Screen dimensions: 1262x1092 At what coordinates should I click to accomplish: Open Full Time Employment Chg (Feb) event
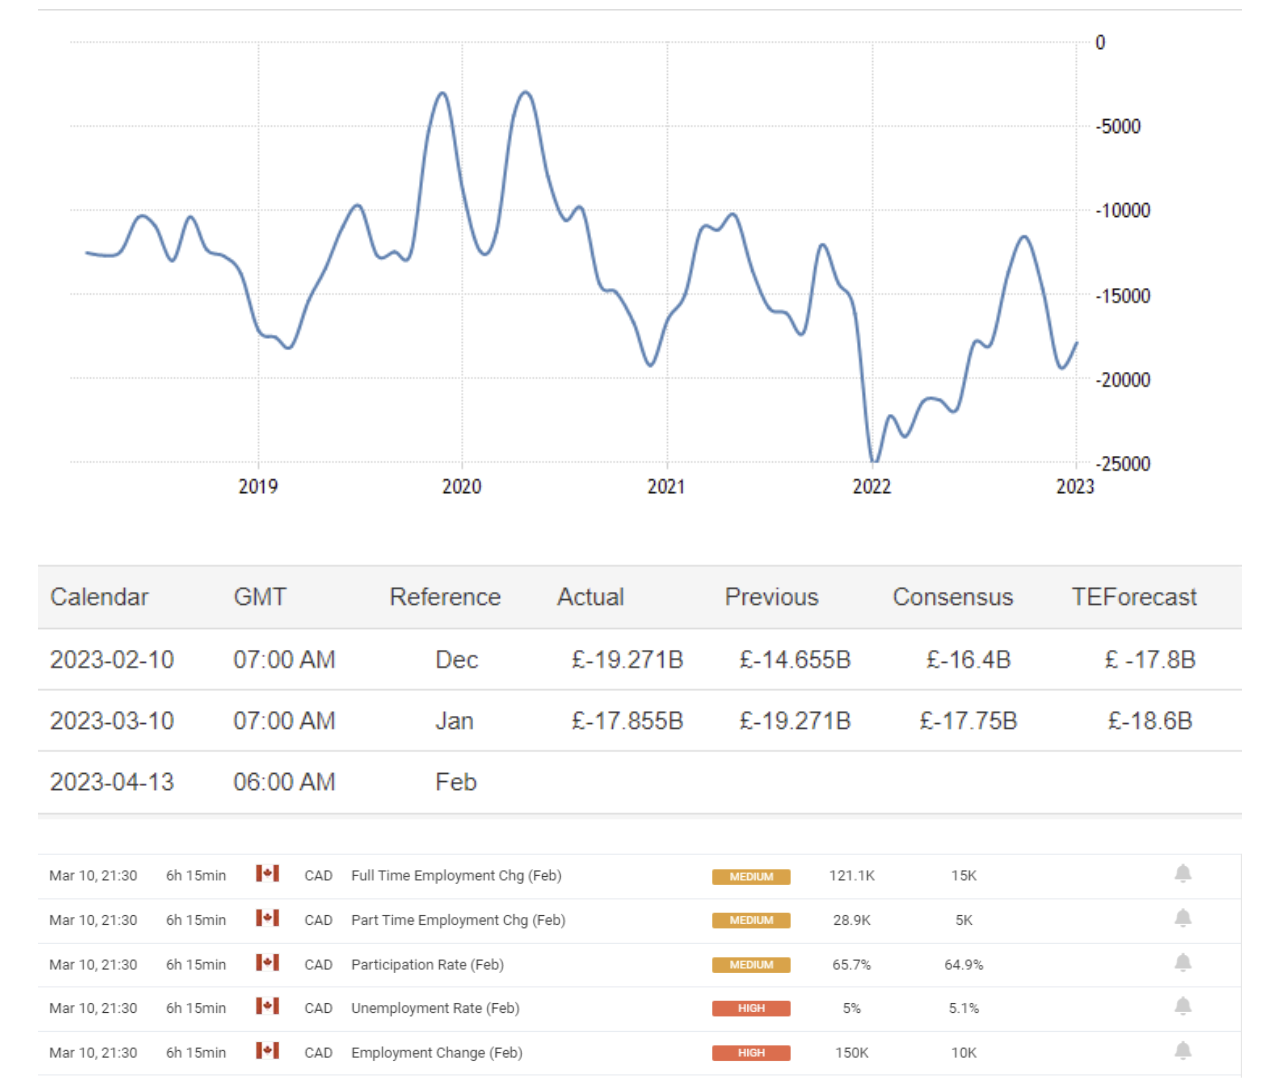456,876
